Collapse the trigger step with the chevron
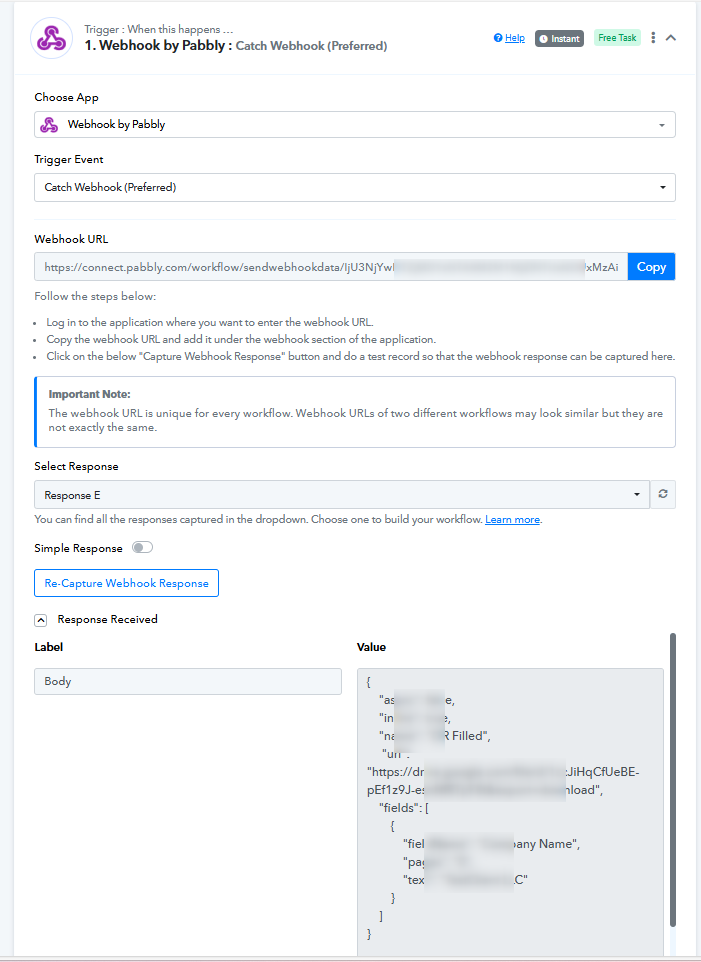 click(x=671, y=38)
